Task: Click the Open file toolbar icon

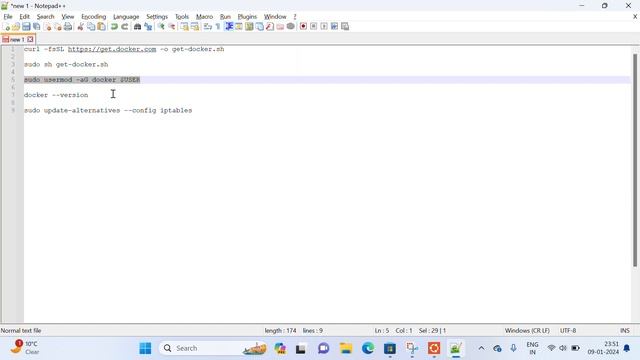Action: tap(16, 27)
